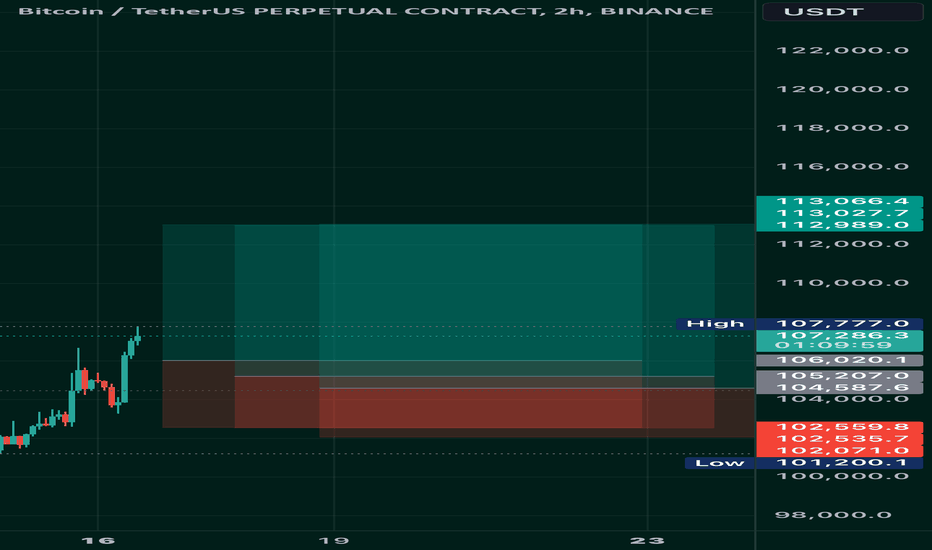Click date label 19 on time axis

pos(333,540)
